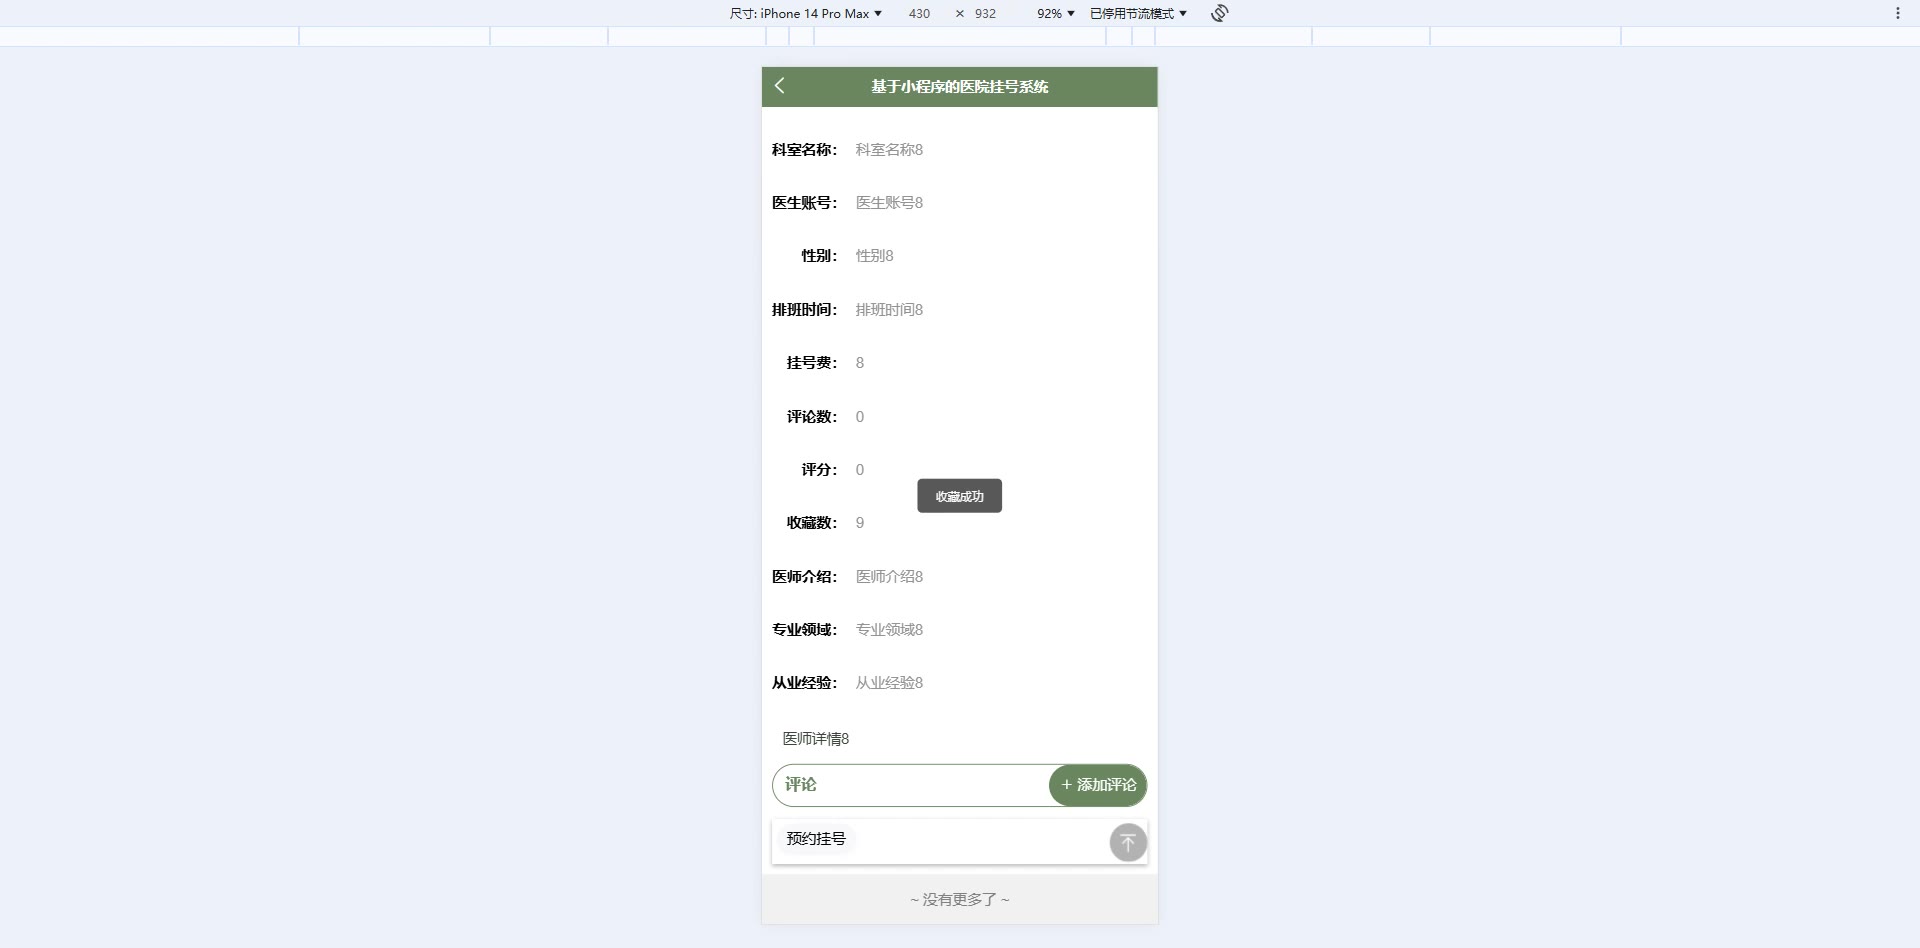The image size is (1920, 948).
Task: Click the 医生账号8 value
Action: tap(889, 203)
